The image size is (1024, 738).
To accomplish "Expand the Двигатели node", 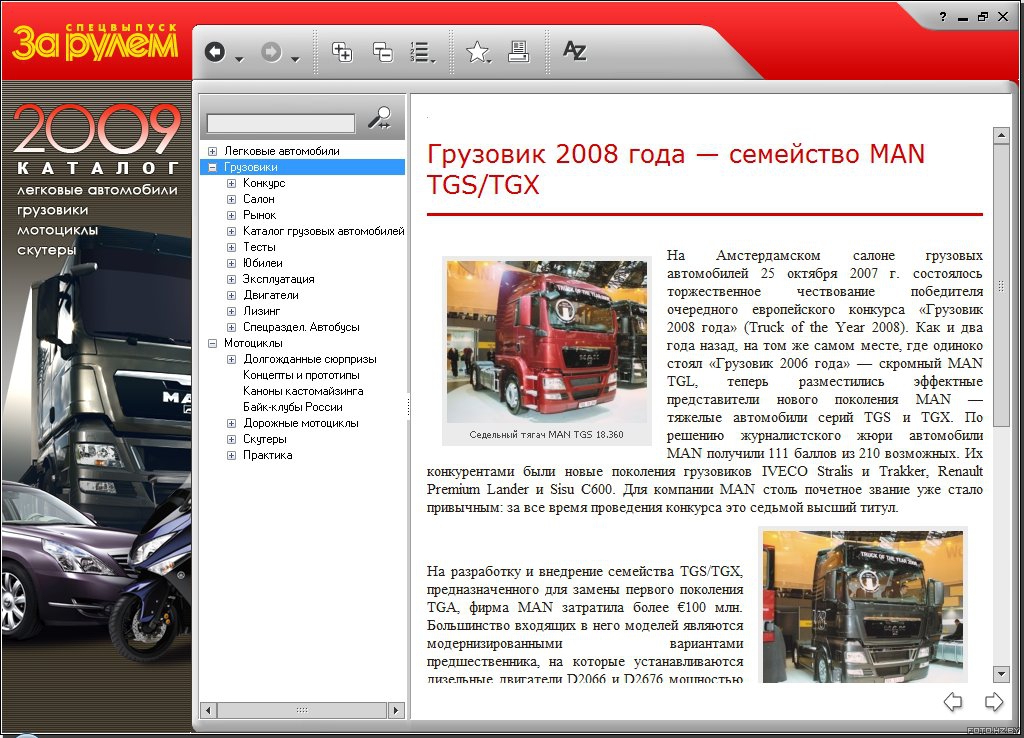I will tap(231, 295).
